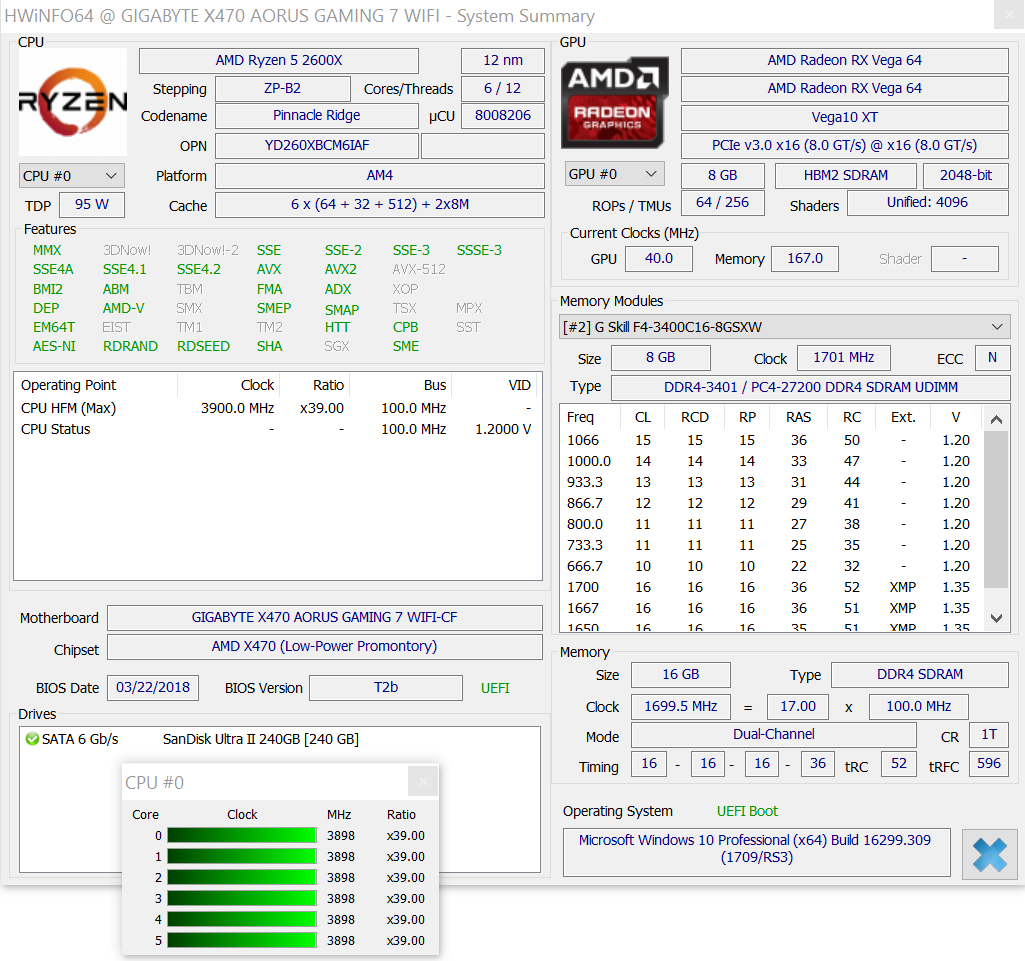
Task: Select the CPU HFM (Max) row
Action: click(277, 409)
